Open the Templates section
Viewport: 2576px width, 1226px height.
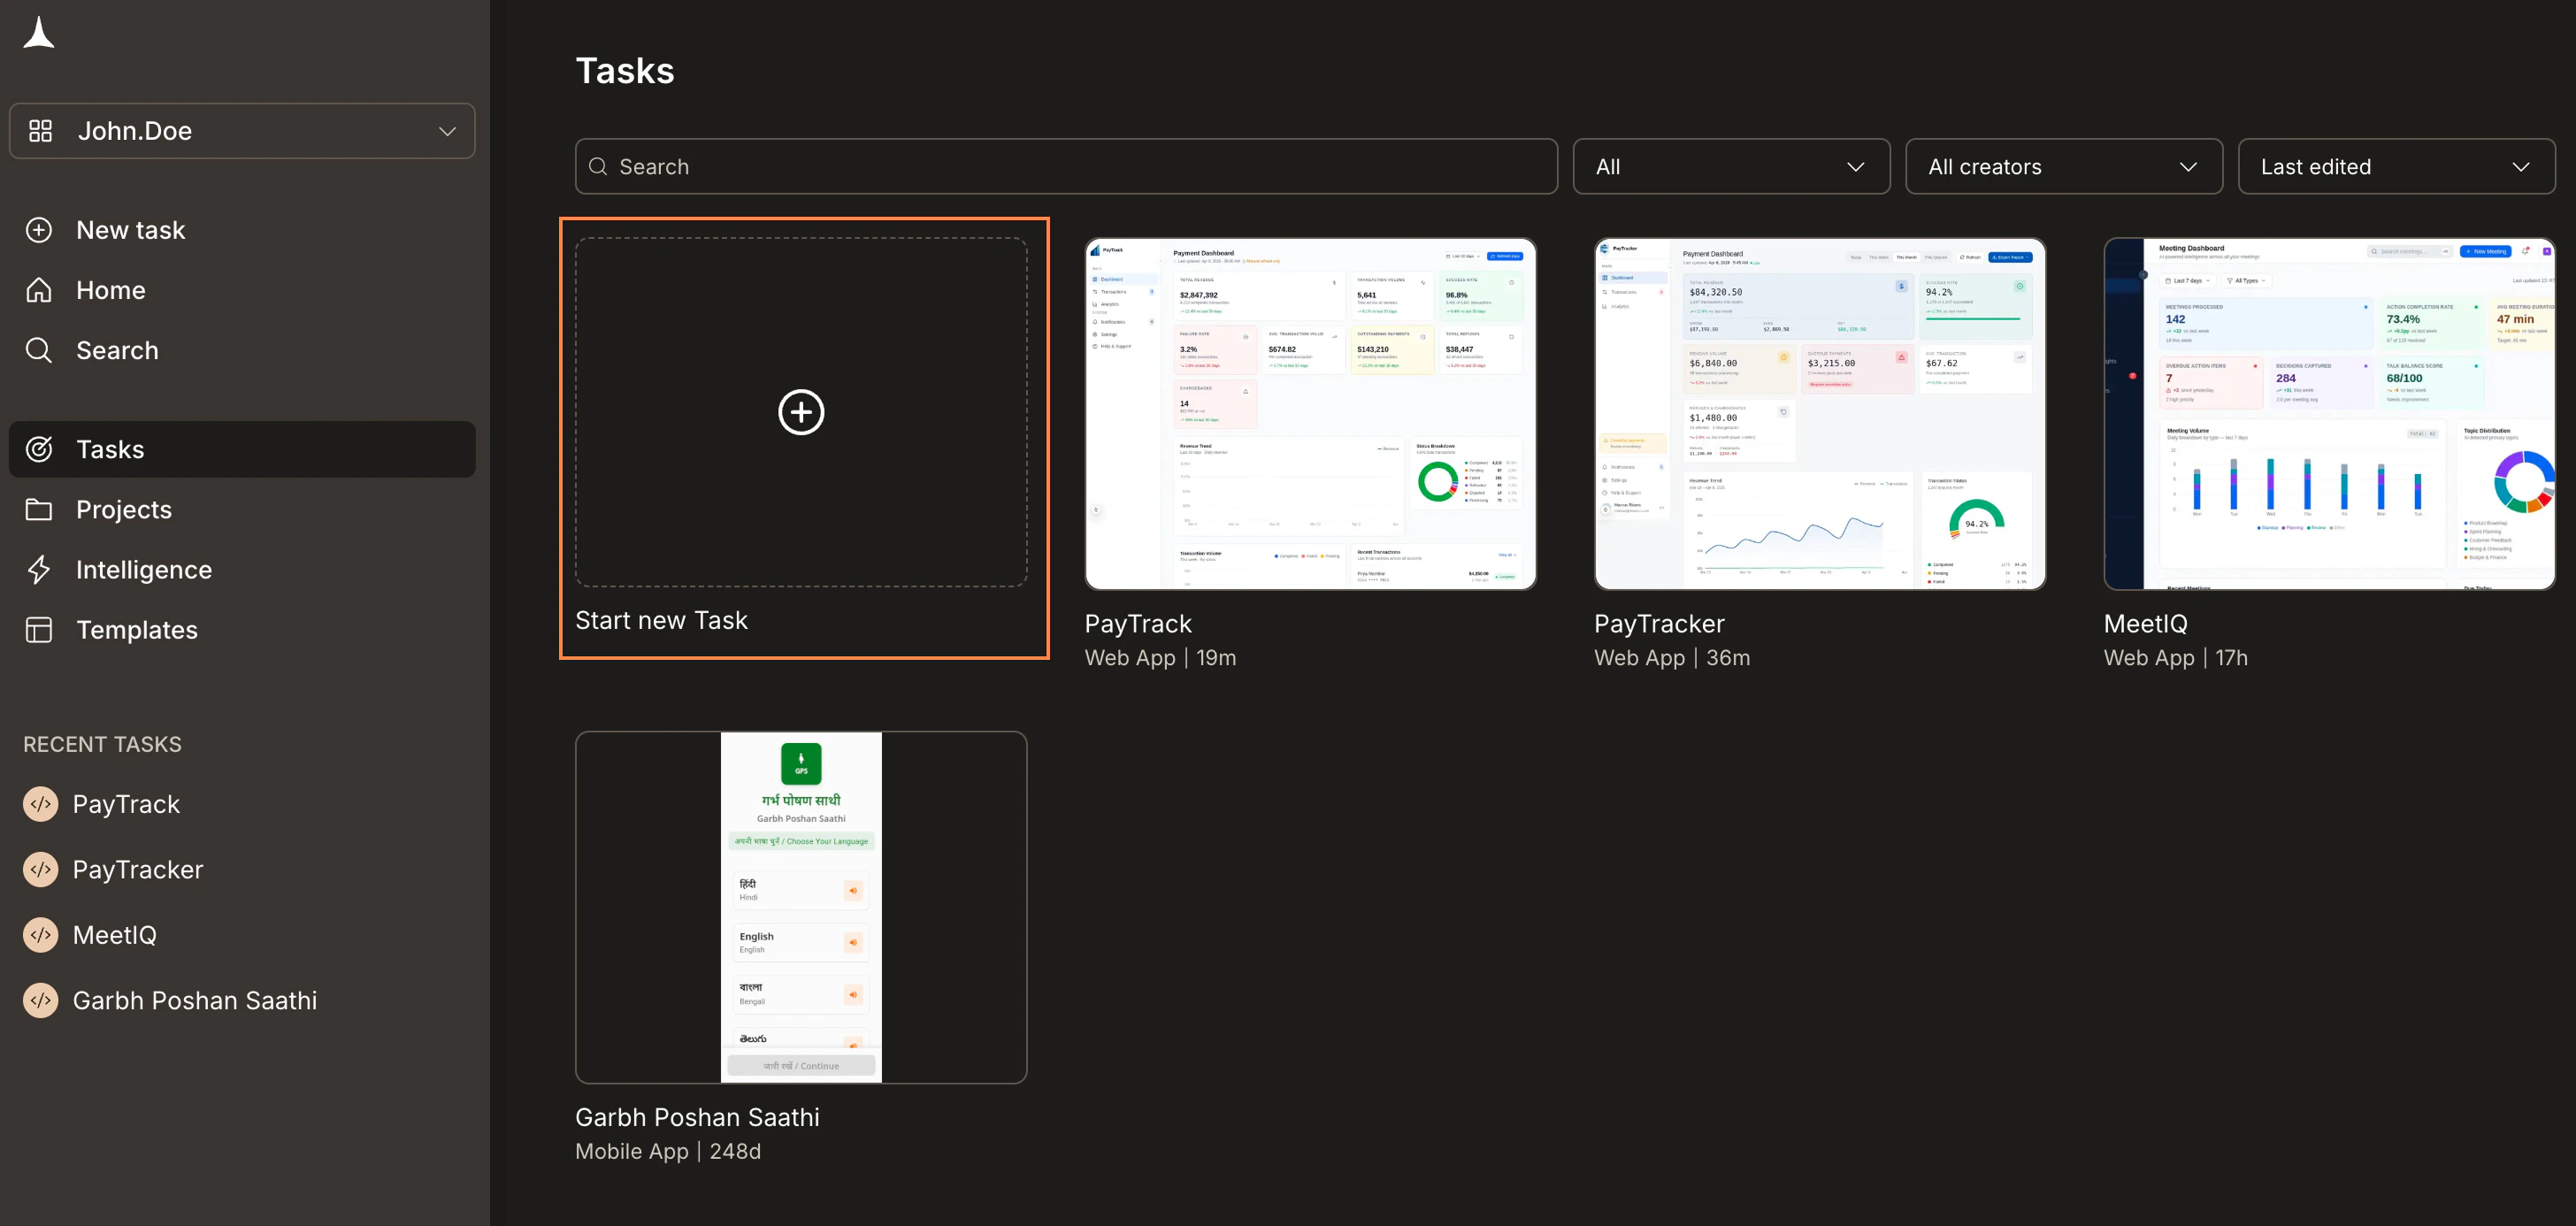pos(242,629)
